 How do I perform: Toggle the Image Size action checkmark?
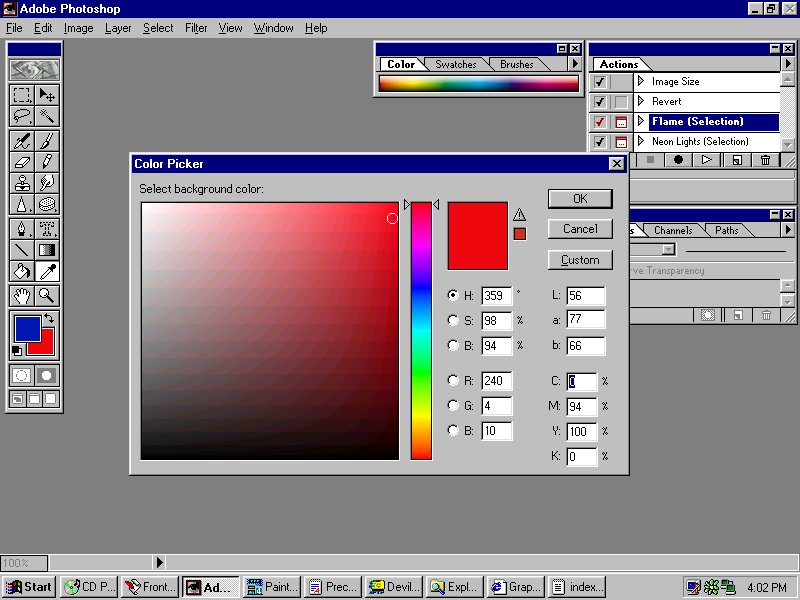[x=600, y=82]
